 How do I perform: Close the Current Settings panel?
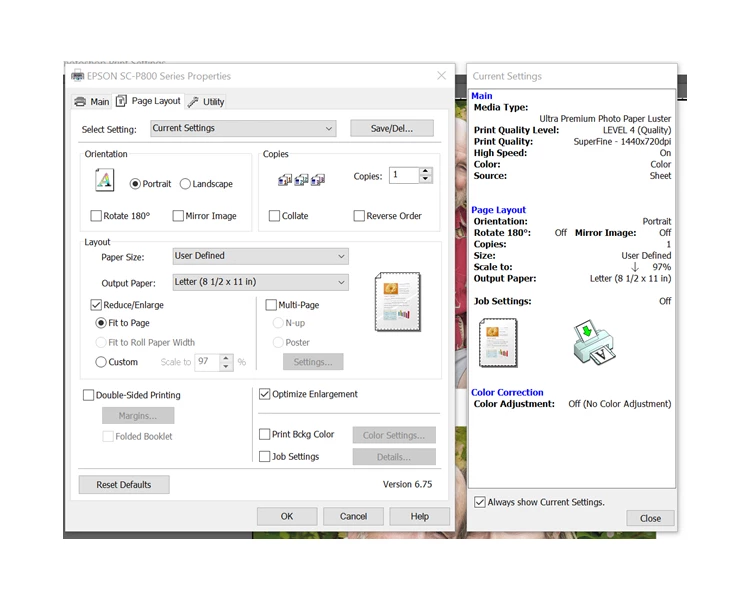pos(650,518)
